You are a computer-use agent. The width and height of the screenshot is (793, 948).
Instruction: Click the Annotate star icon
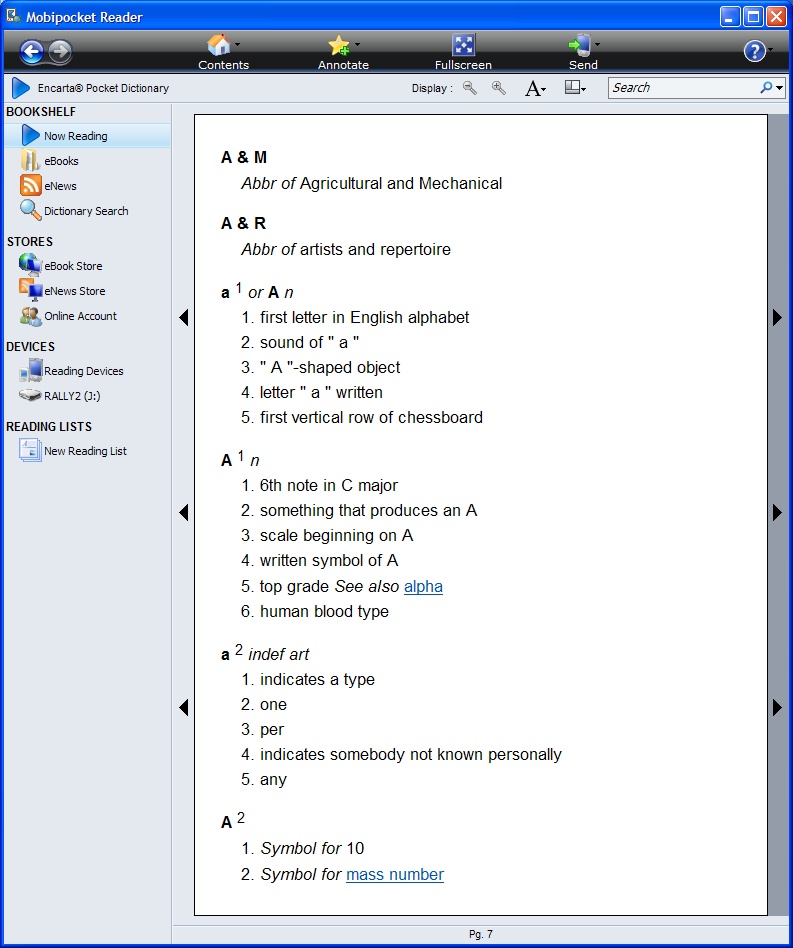coord(338,45)
